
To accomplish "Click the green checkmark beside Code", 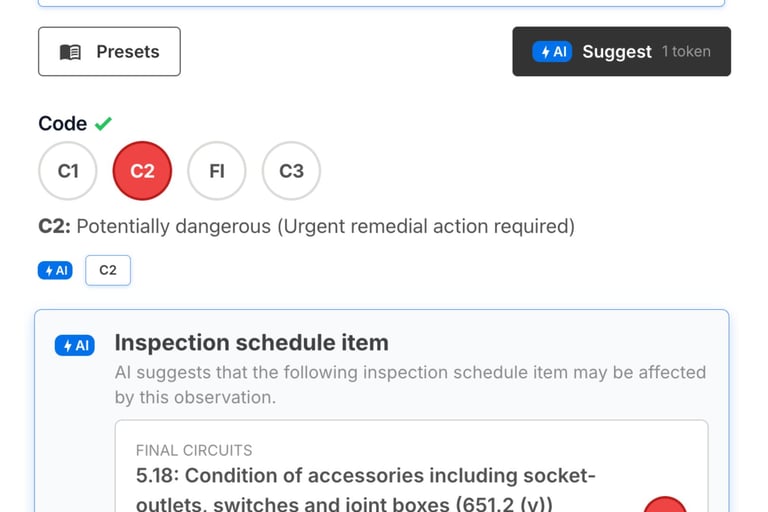I will click(103, 124).
